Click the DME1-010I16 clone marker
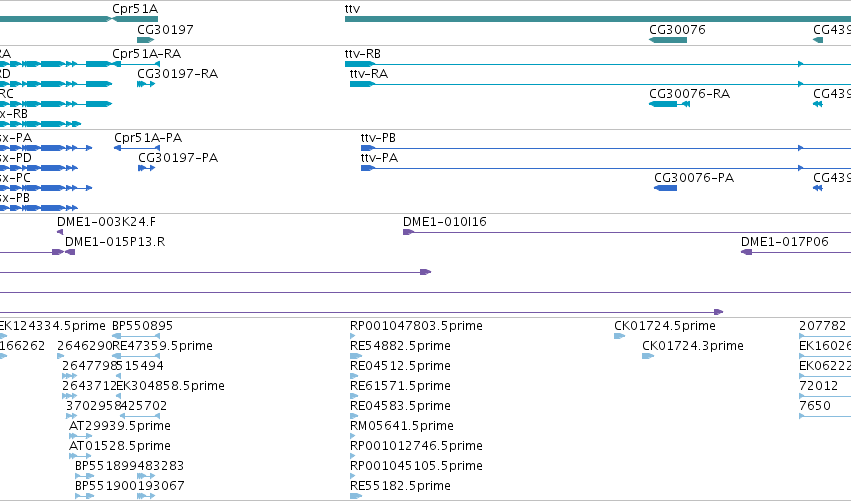This screenshot has height=501, width=851. 409,232
